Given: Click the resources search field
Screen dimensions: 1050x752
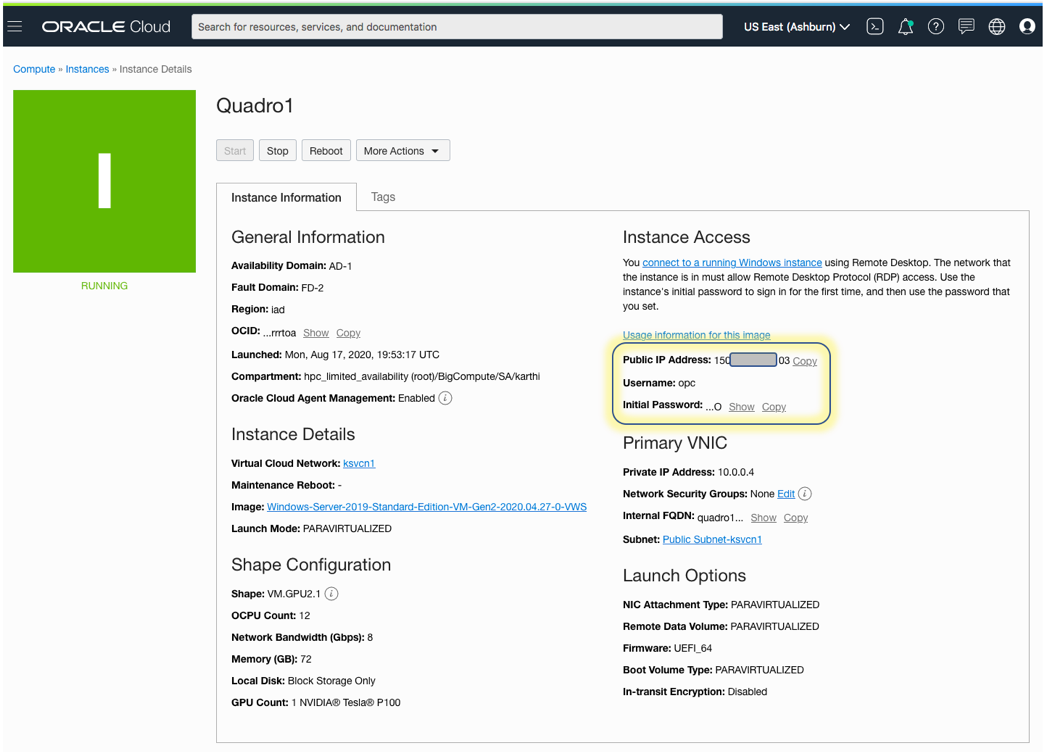Looking at the screenshot, I should point(456,26).
